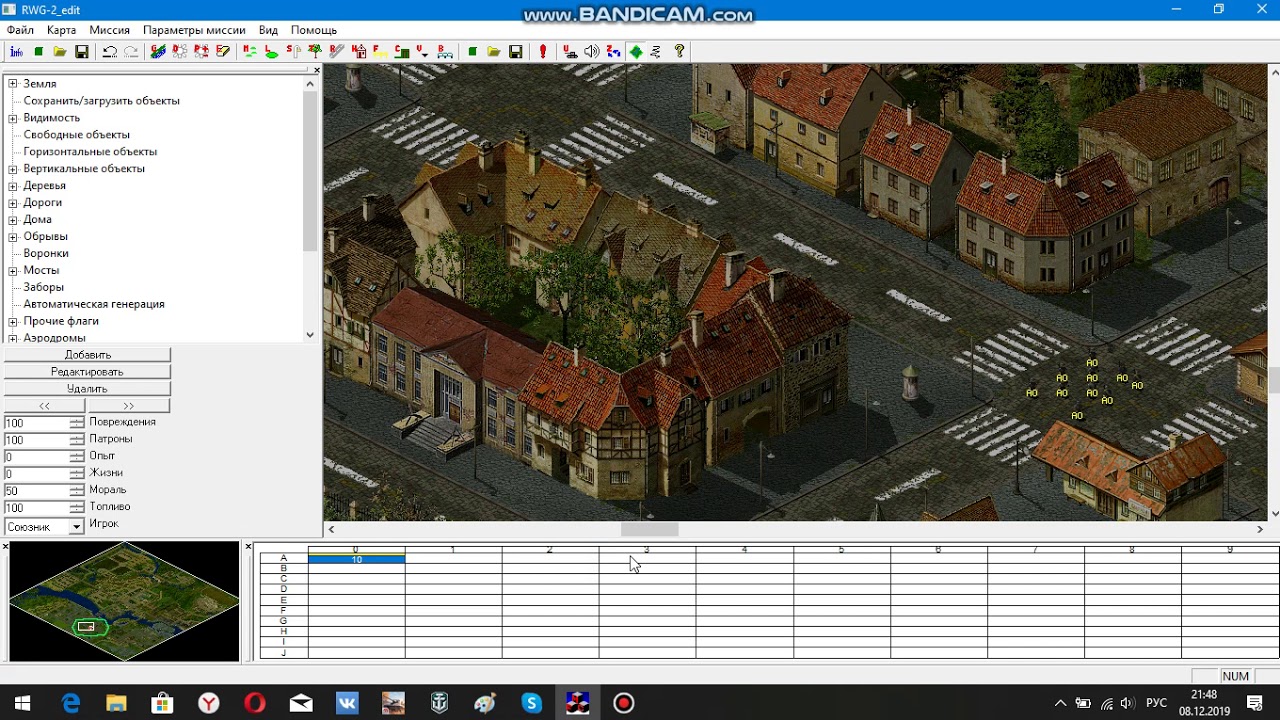Click the green square icon beside Info

(38, 52)
